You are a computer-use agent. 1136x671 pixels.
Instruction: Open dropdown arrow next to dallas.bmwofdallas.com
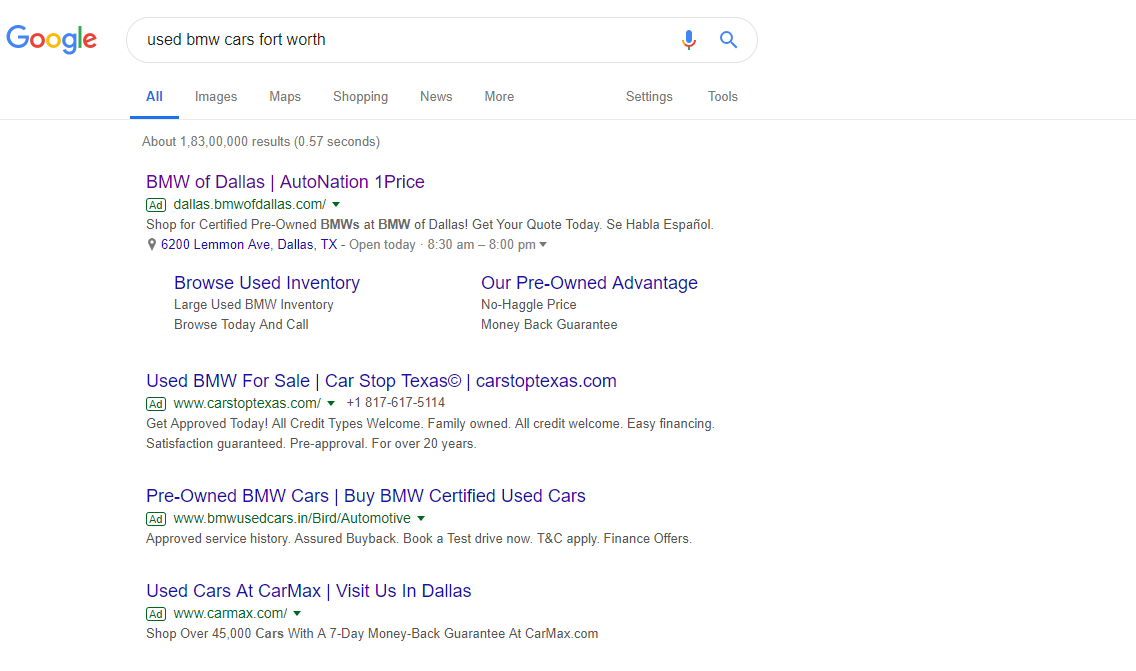coord(335,205)
